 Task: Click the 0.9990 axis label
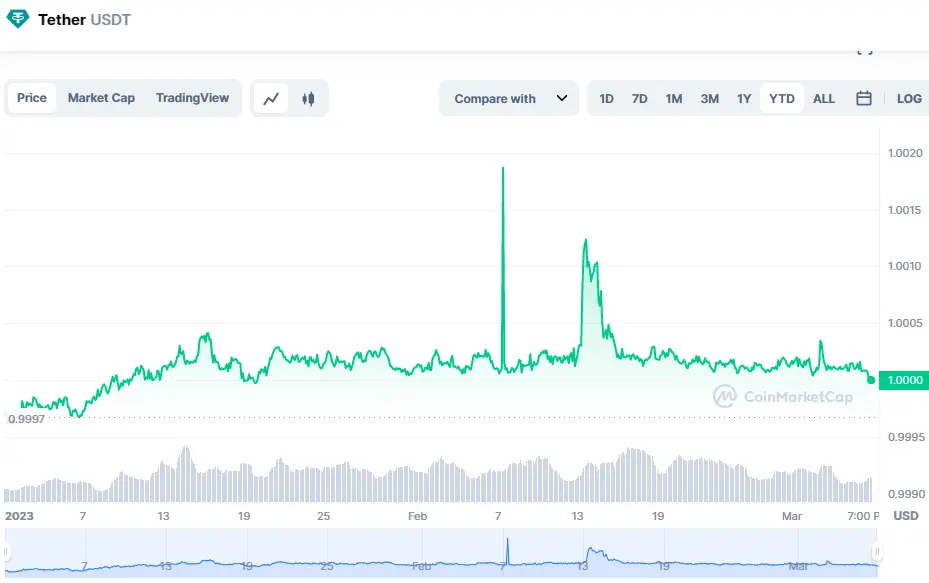coord(906,494)
